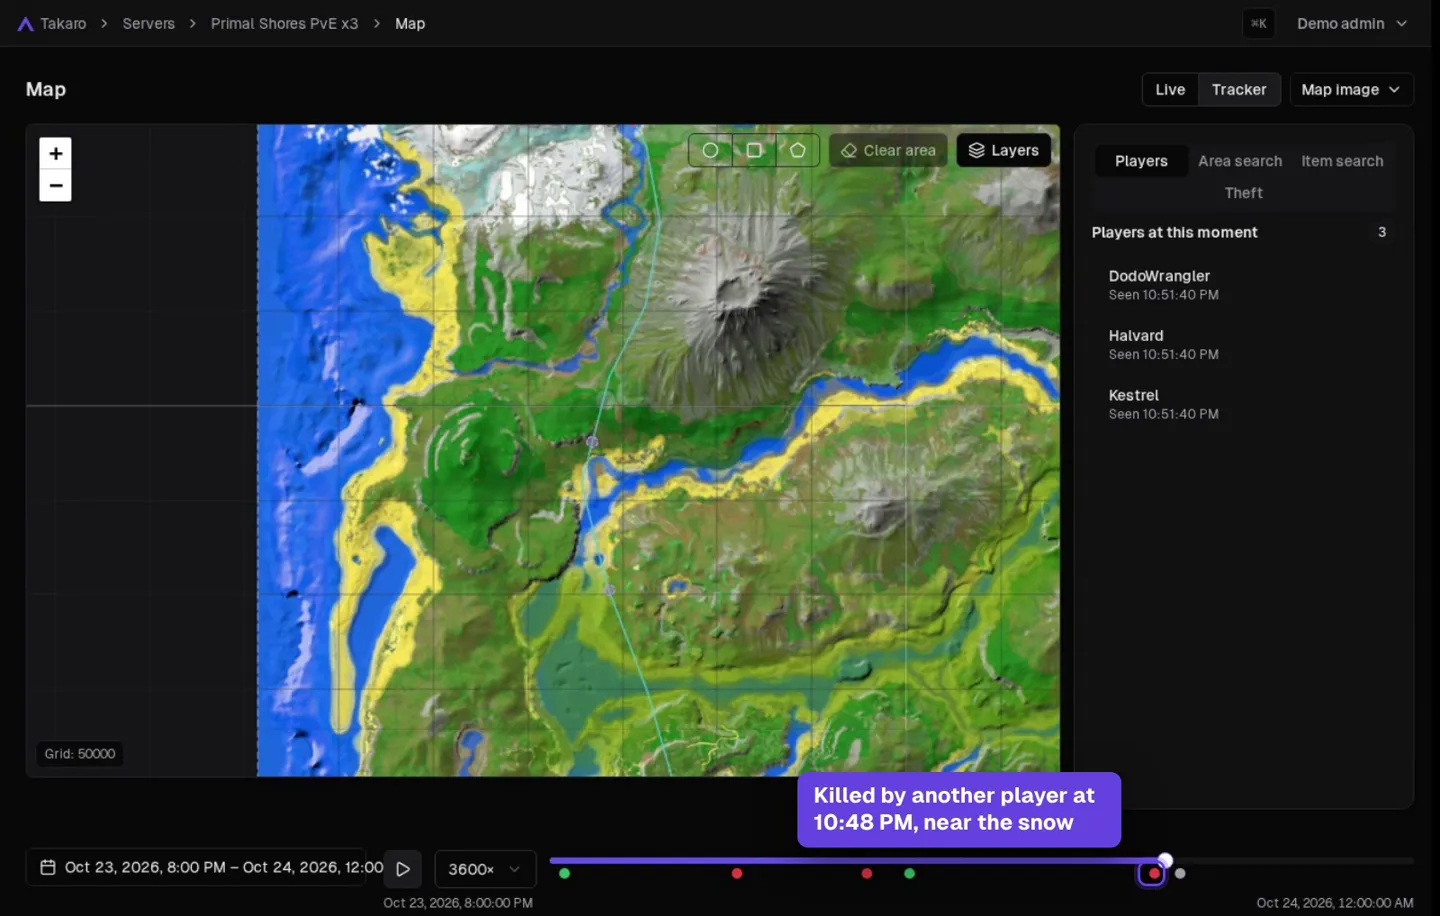Start timeline playback with the play button

403,869
